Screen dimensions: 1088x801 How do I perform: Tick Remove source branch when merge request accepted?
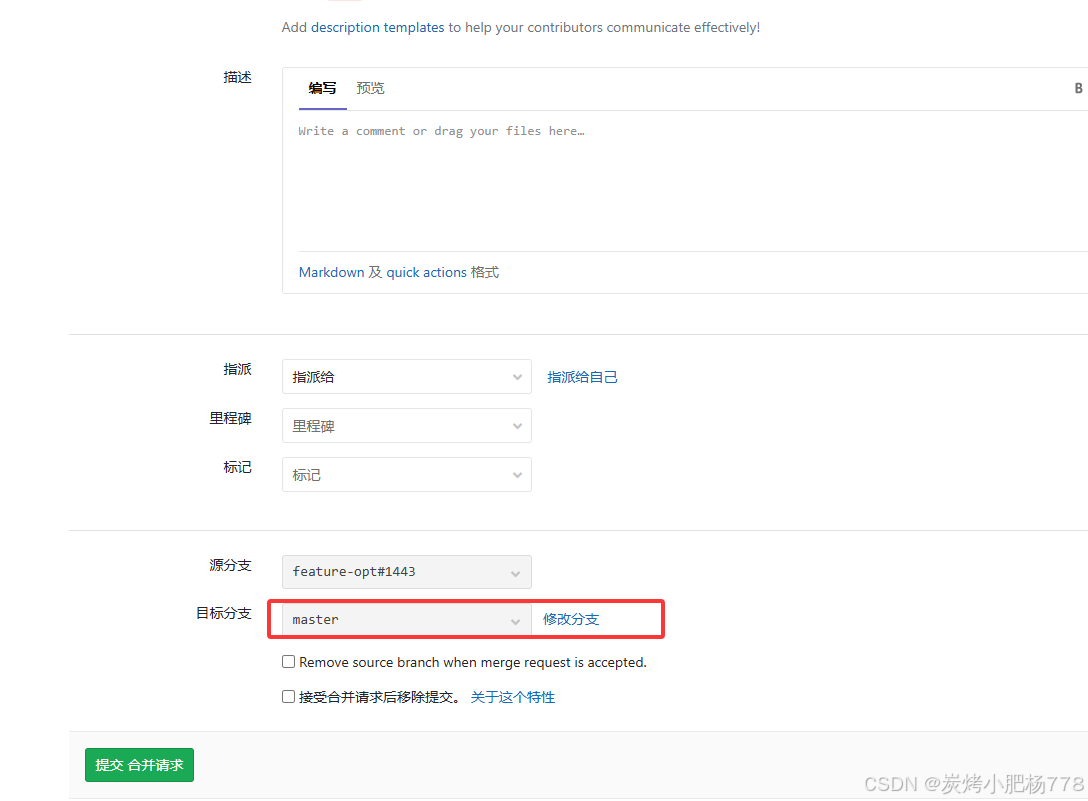tap(289, 661)
